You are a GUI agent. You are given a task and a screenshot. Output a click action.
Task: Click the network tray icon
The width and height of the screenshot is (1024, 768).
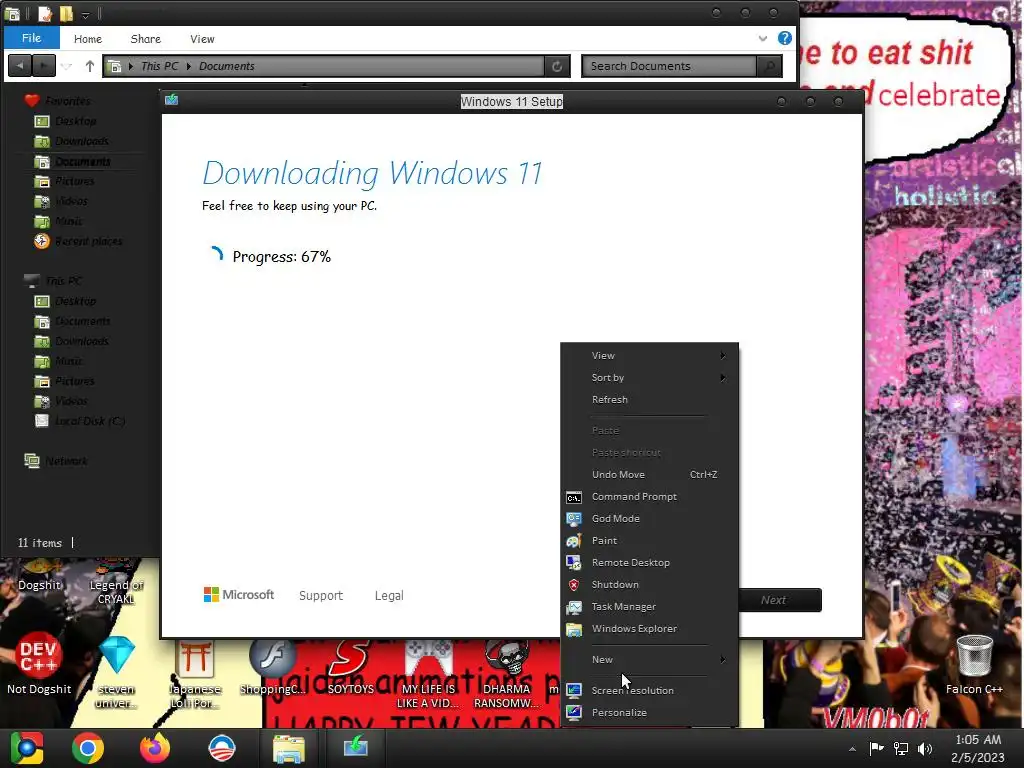pyautogui.click(x=901, y=748)
